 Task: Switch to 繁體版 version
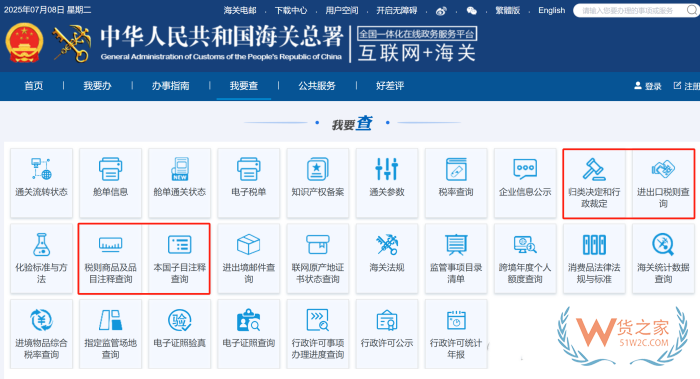point(508,10)
